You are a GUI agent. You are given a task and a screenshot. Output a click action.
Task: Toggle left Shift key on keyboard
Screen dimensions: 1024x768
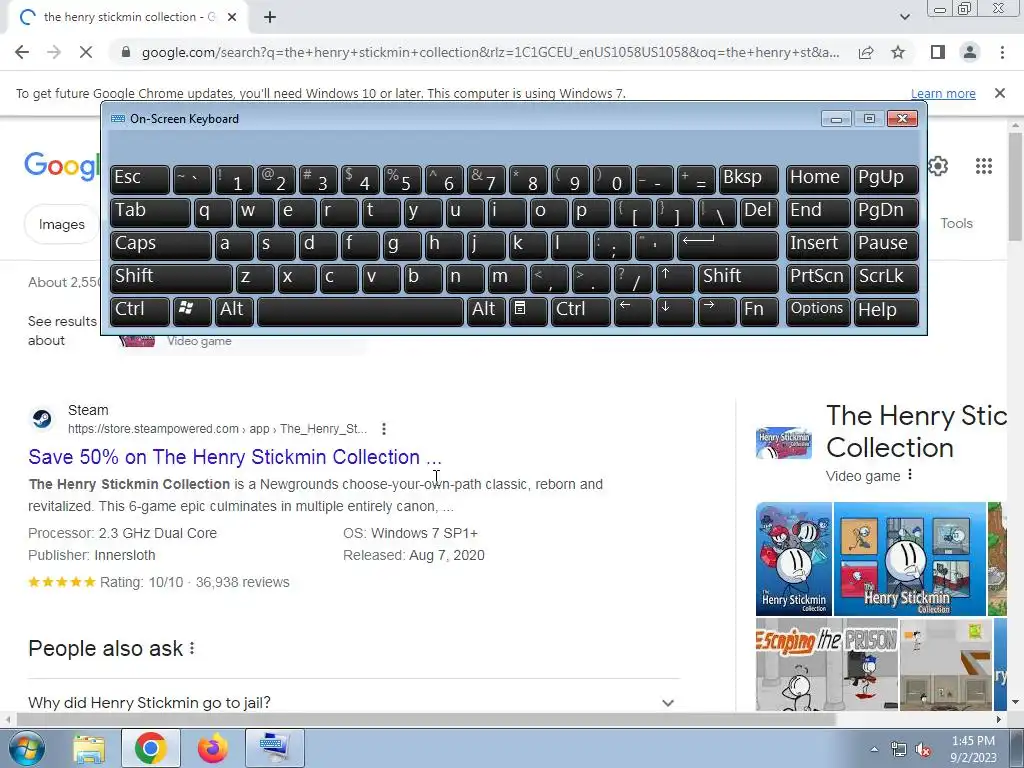click(x=171, y=278)
